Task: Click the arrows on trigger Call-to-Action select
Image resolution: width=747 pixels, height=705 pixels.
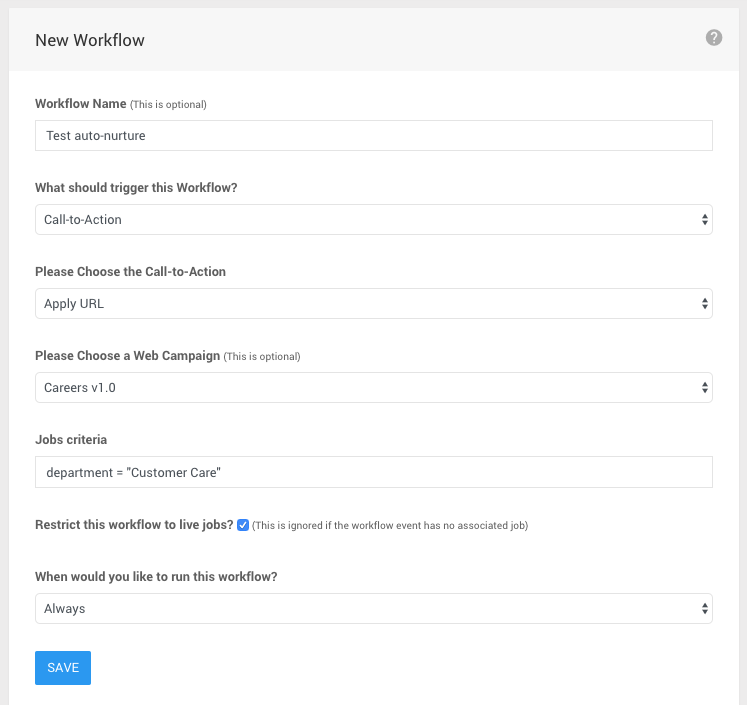Action: pos(705,220)
